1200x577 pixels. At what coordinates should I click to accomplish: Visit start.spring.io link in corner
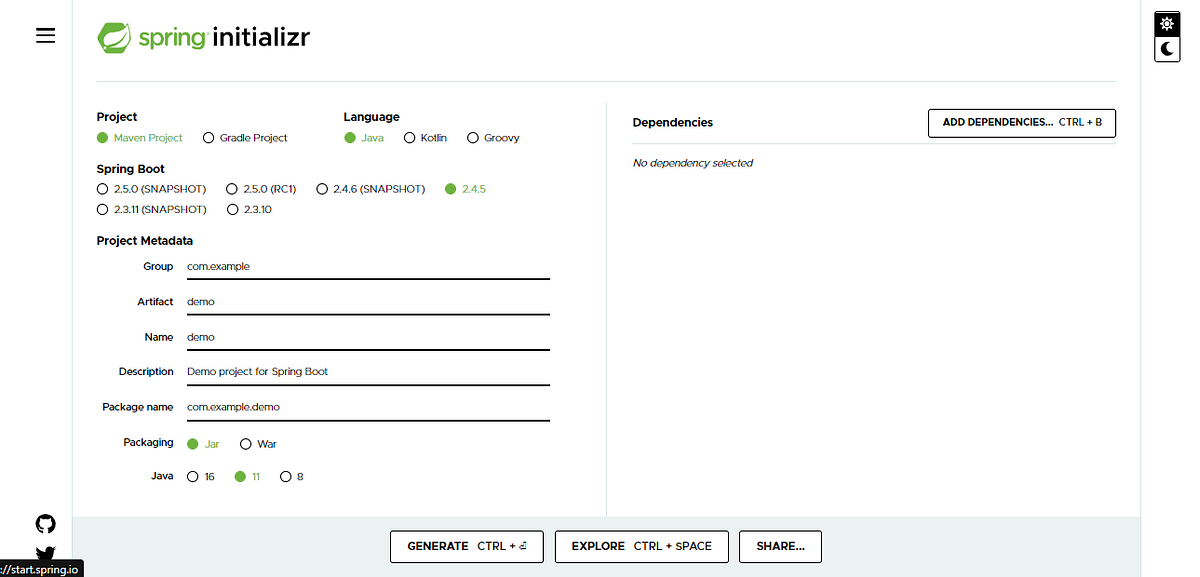tap(41, 568)
